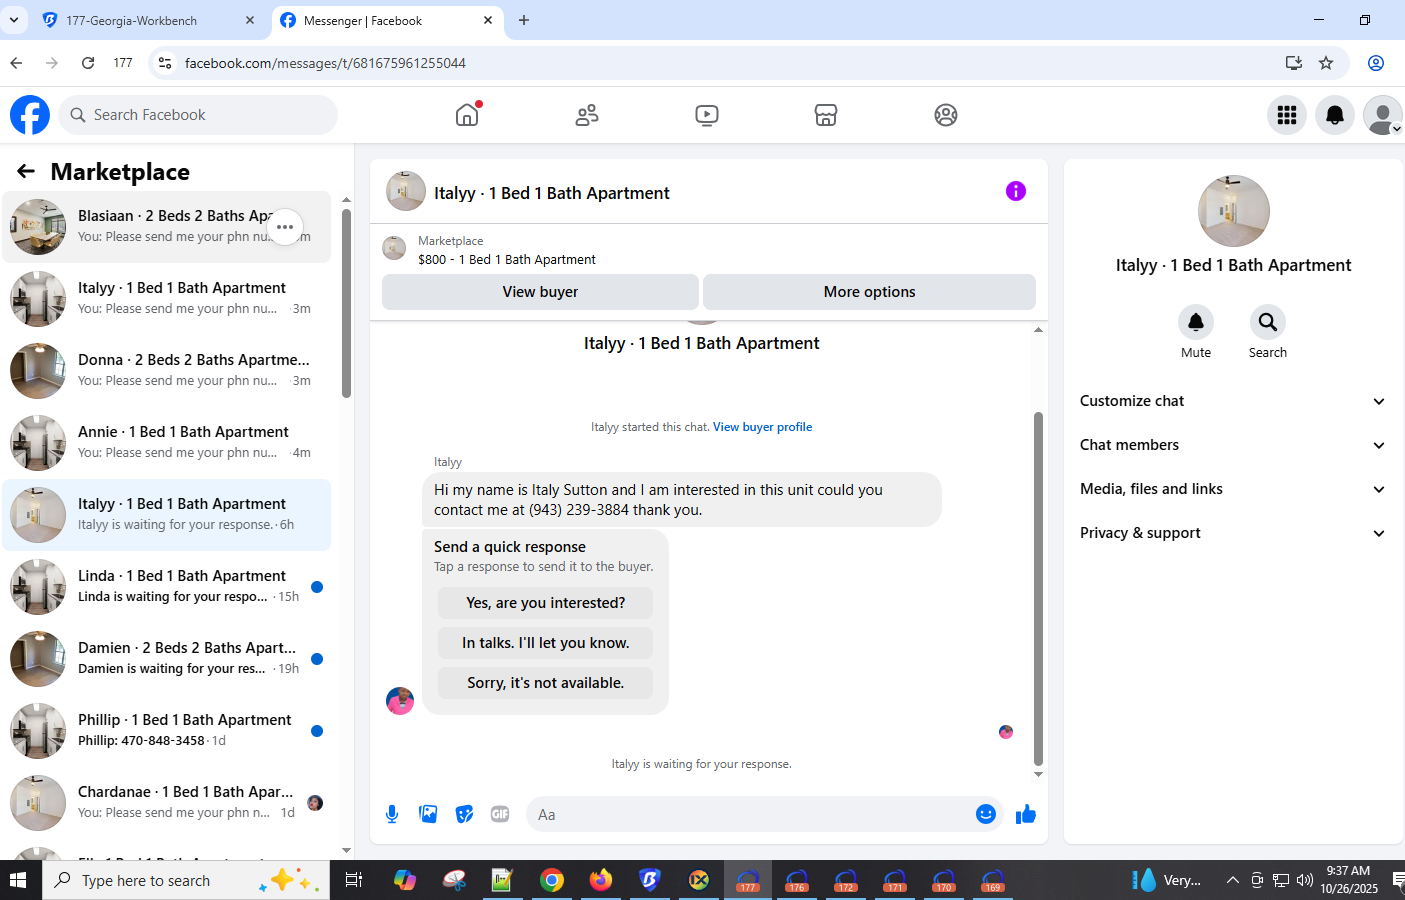
Task: Open Linda 1 Bed 1 Bath conversation
Action: [x=166, y=587]
